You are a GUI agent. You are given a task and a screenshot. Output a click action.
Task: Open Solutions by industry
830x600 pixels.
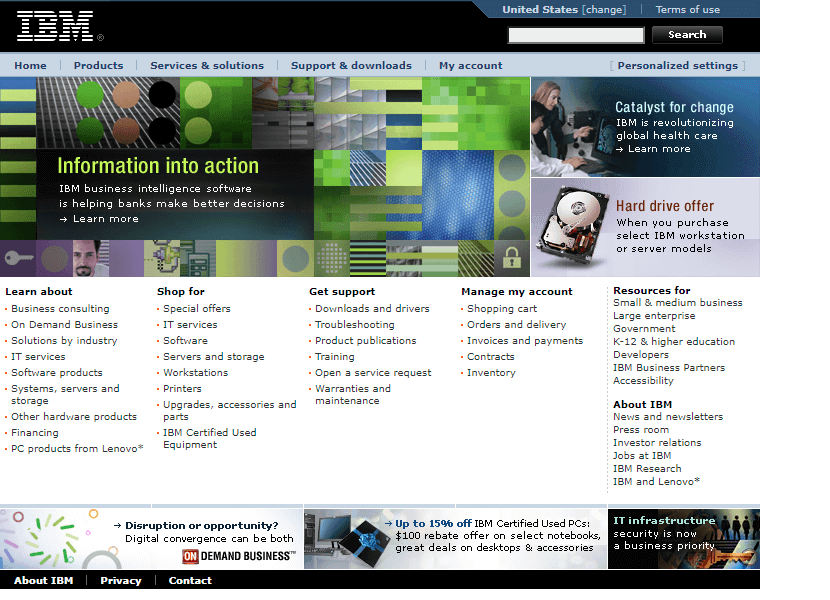pyautogui.click(x=64, y=341)
